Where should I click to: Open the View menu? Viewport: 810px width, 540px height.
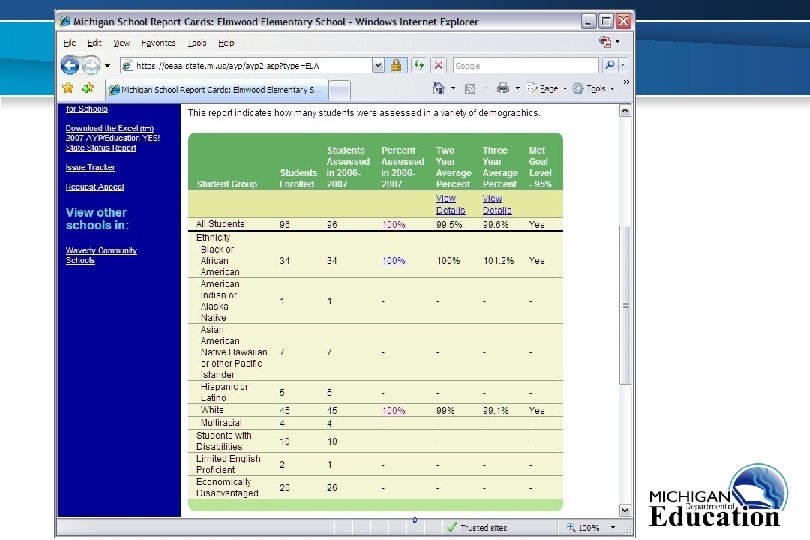pyautogui.click(x=121, y=43)
